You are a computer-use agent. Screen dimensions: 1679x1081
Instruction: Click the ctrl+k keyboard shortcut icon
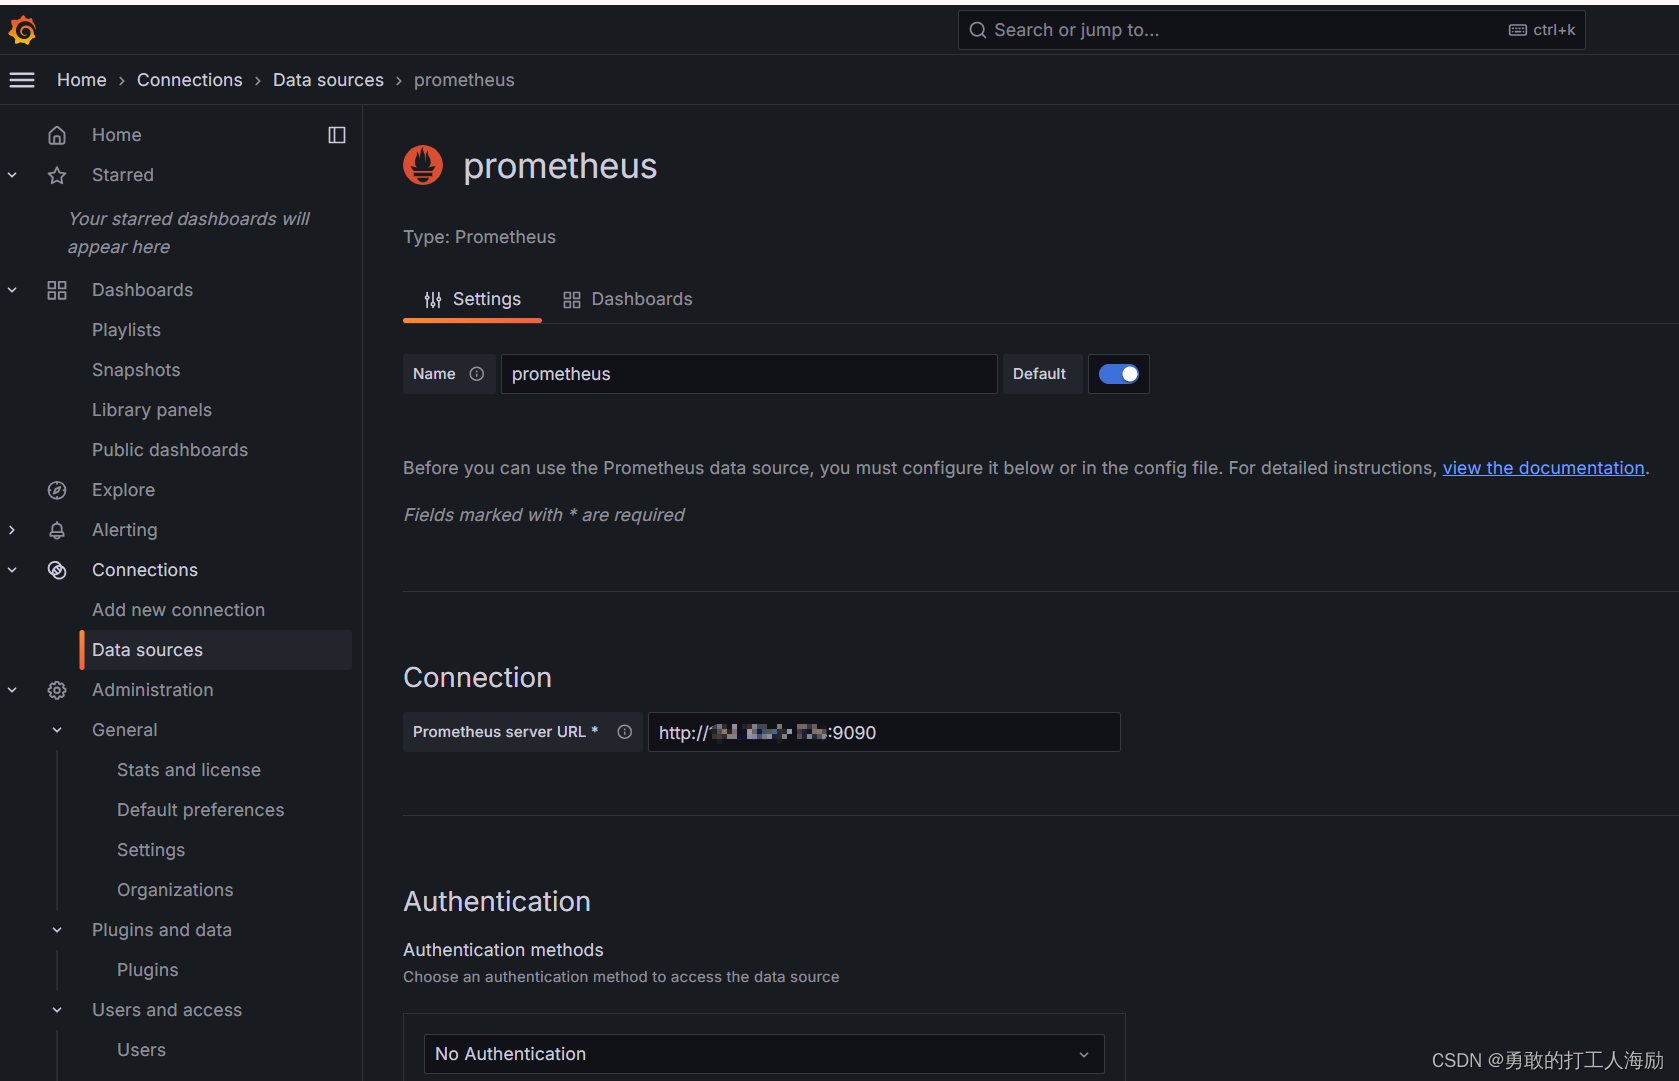[1518, 30]
